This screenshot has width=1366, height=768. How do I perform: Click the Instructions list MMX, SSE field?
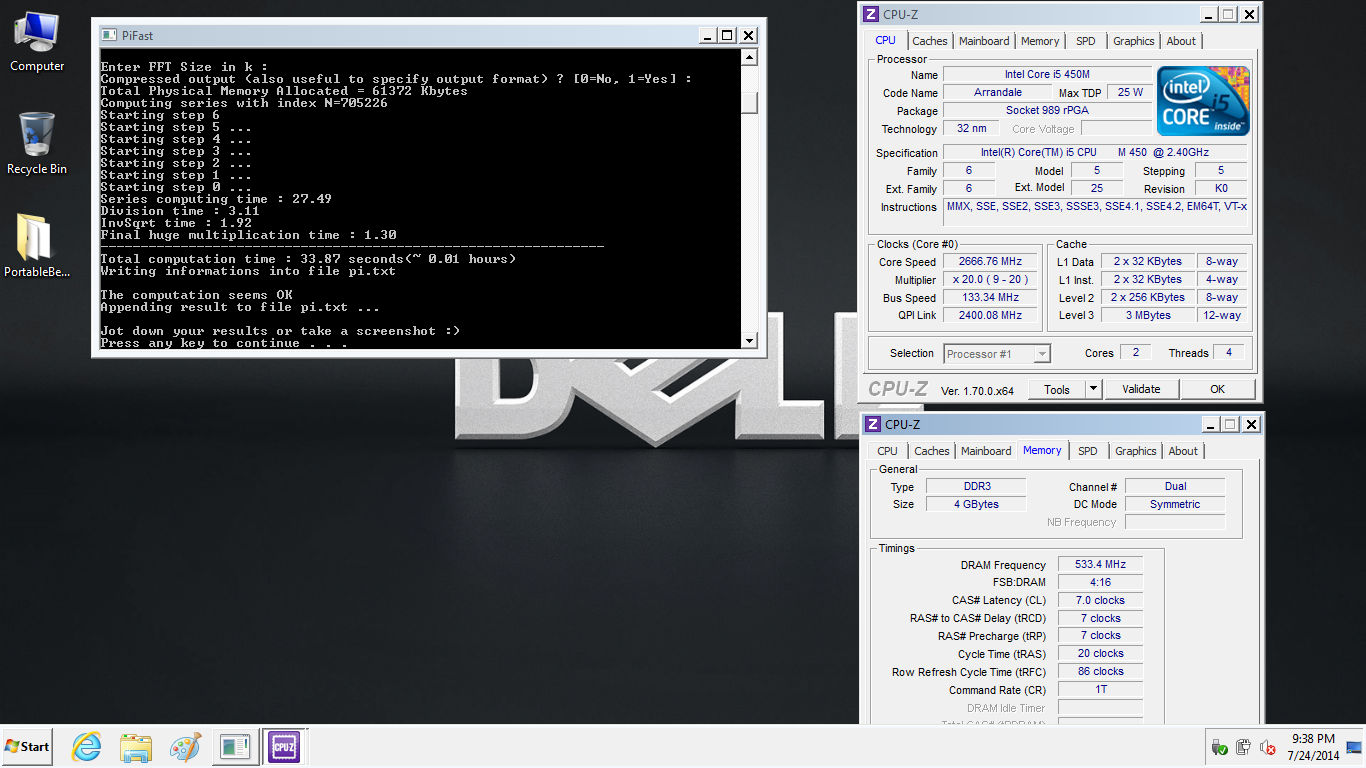pyautogui.click(x=1096, y=212)
